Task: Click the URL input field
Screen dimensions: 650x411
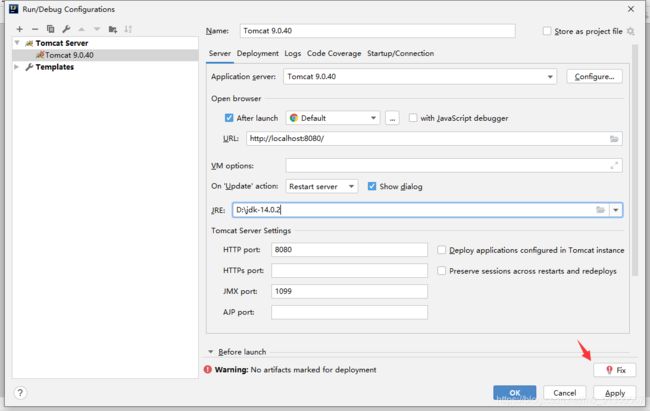Action: coord(434,139)
